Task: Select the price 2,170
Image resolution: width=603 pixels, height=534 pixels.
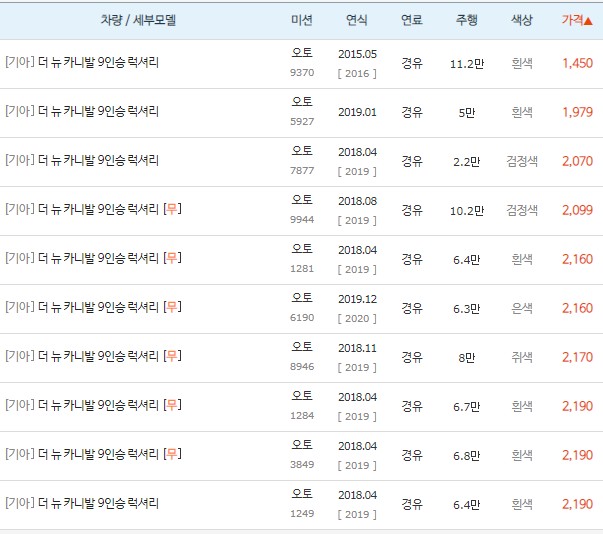Action: (577, 358)
